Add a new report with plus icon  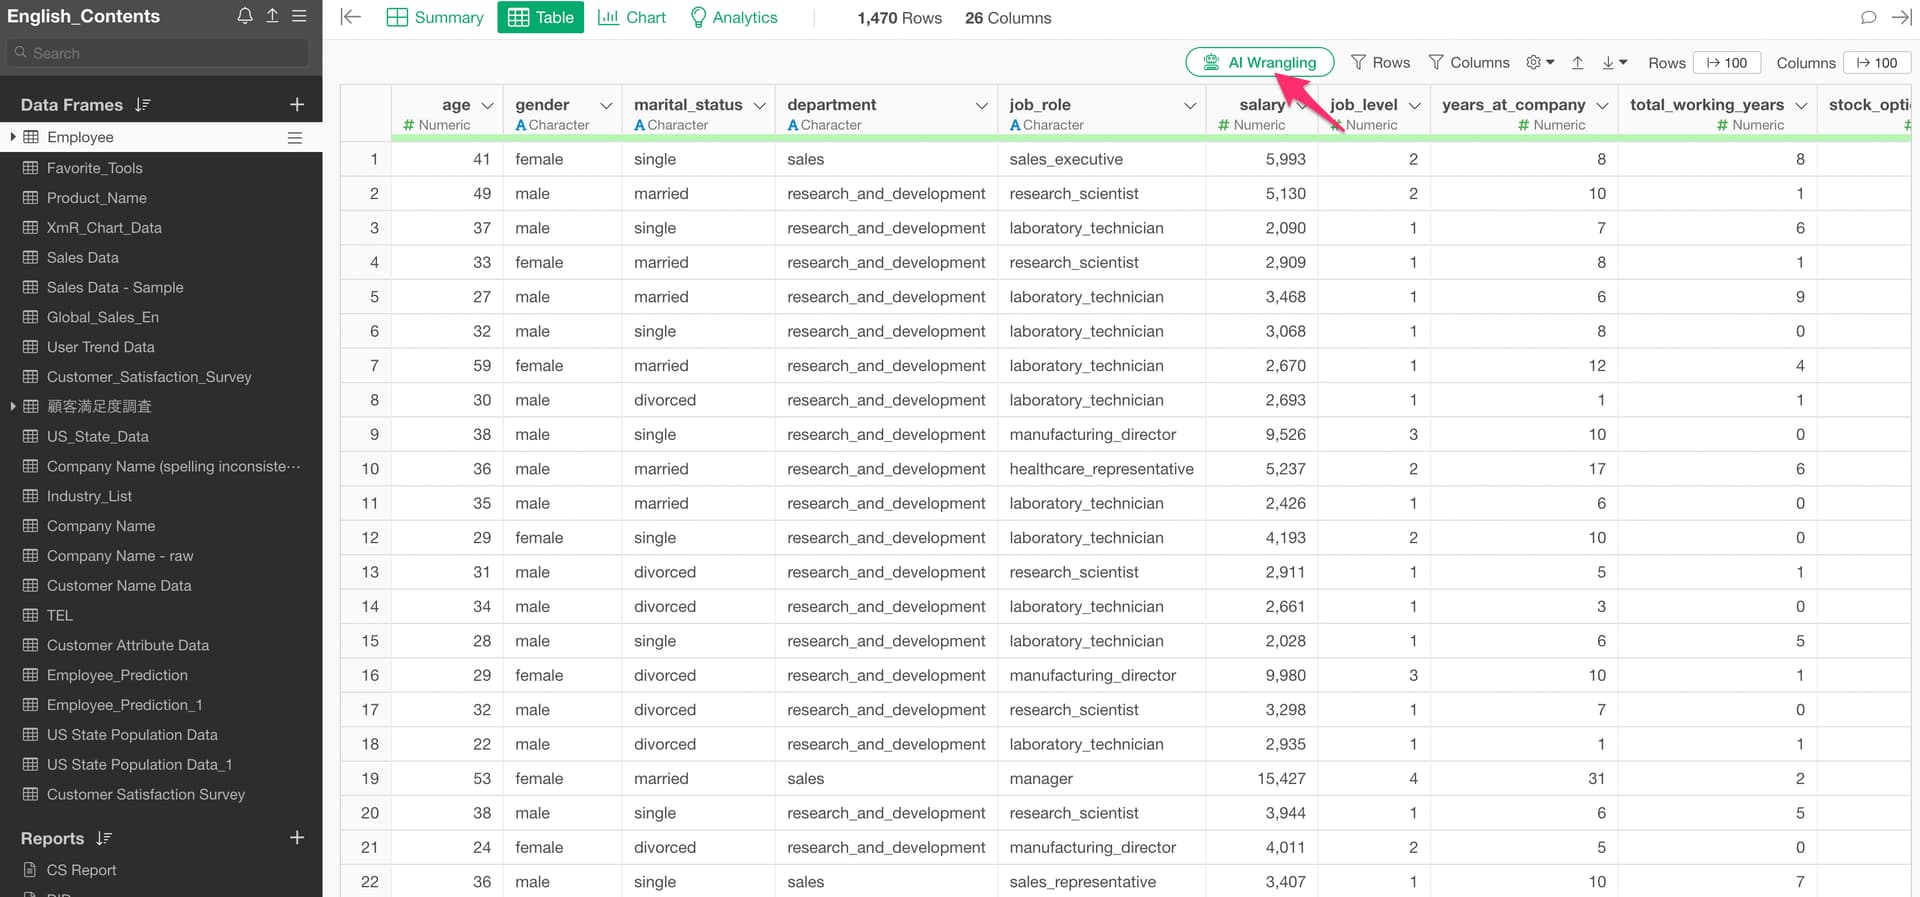297,838
